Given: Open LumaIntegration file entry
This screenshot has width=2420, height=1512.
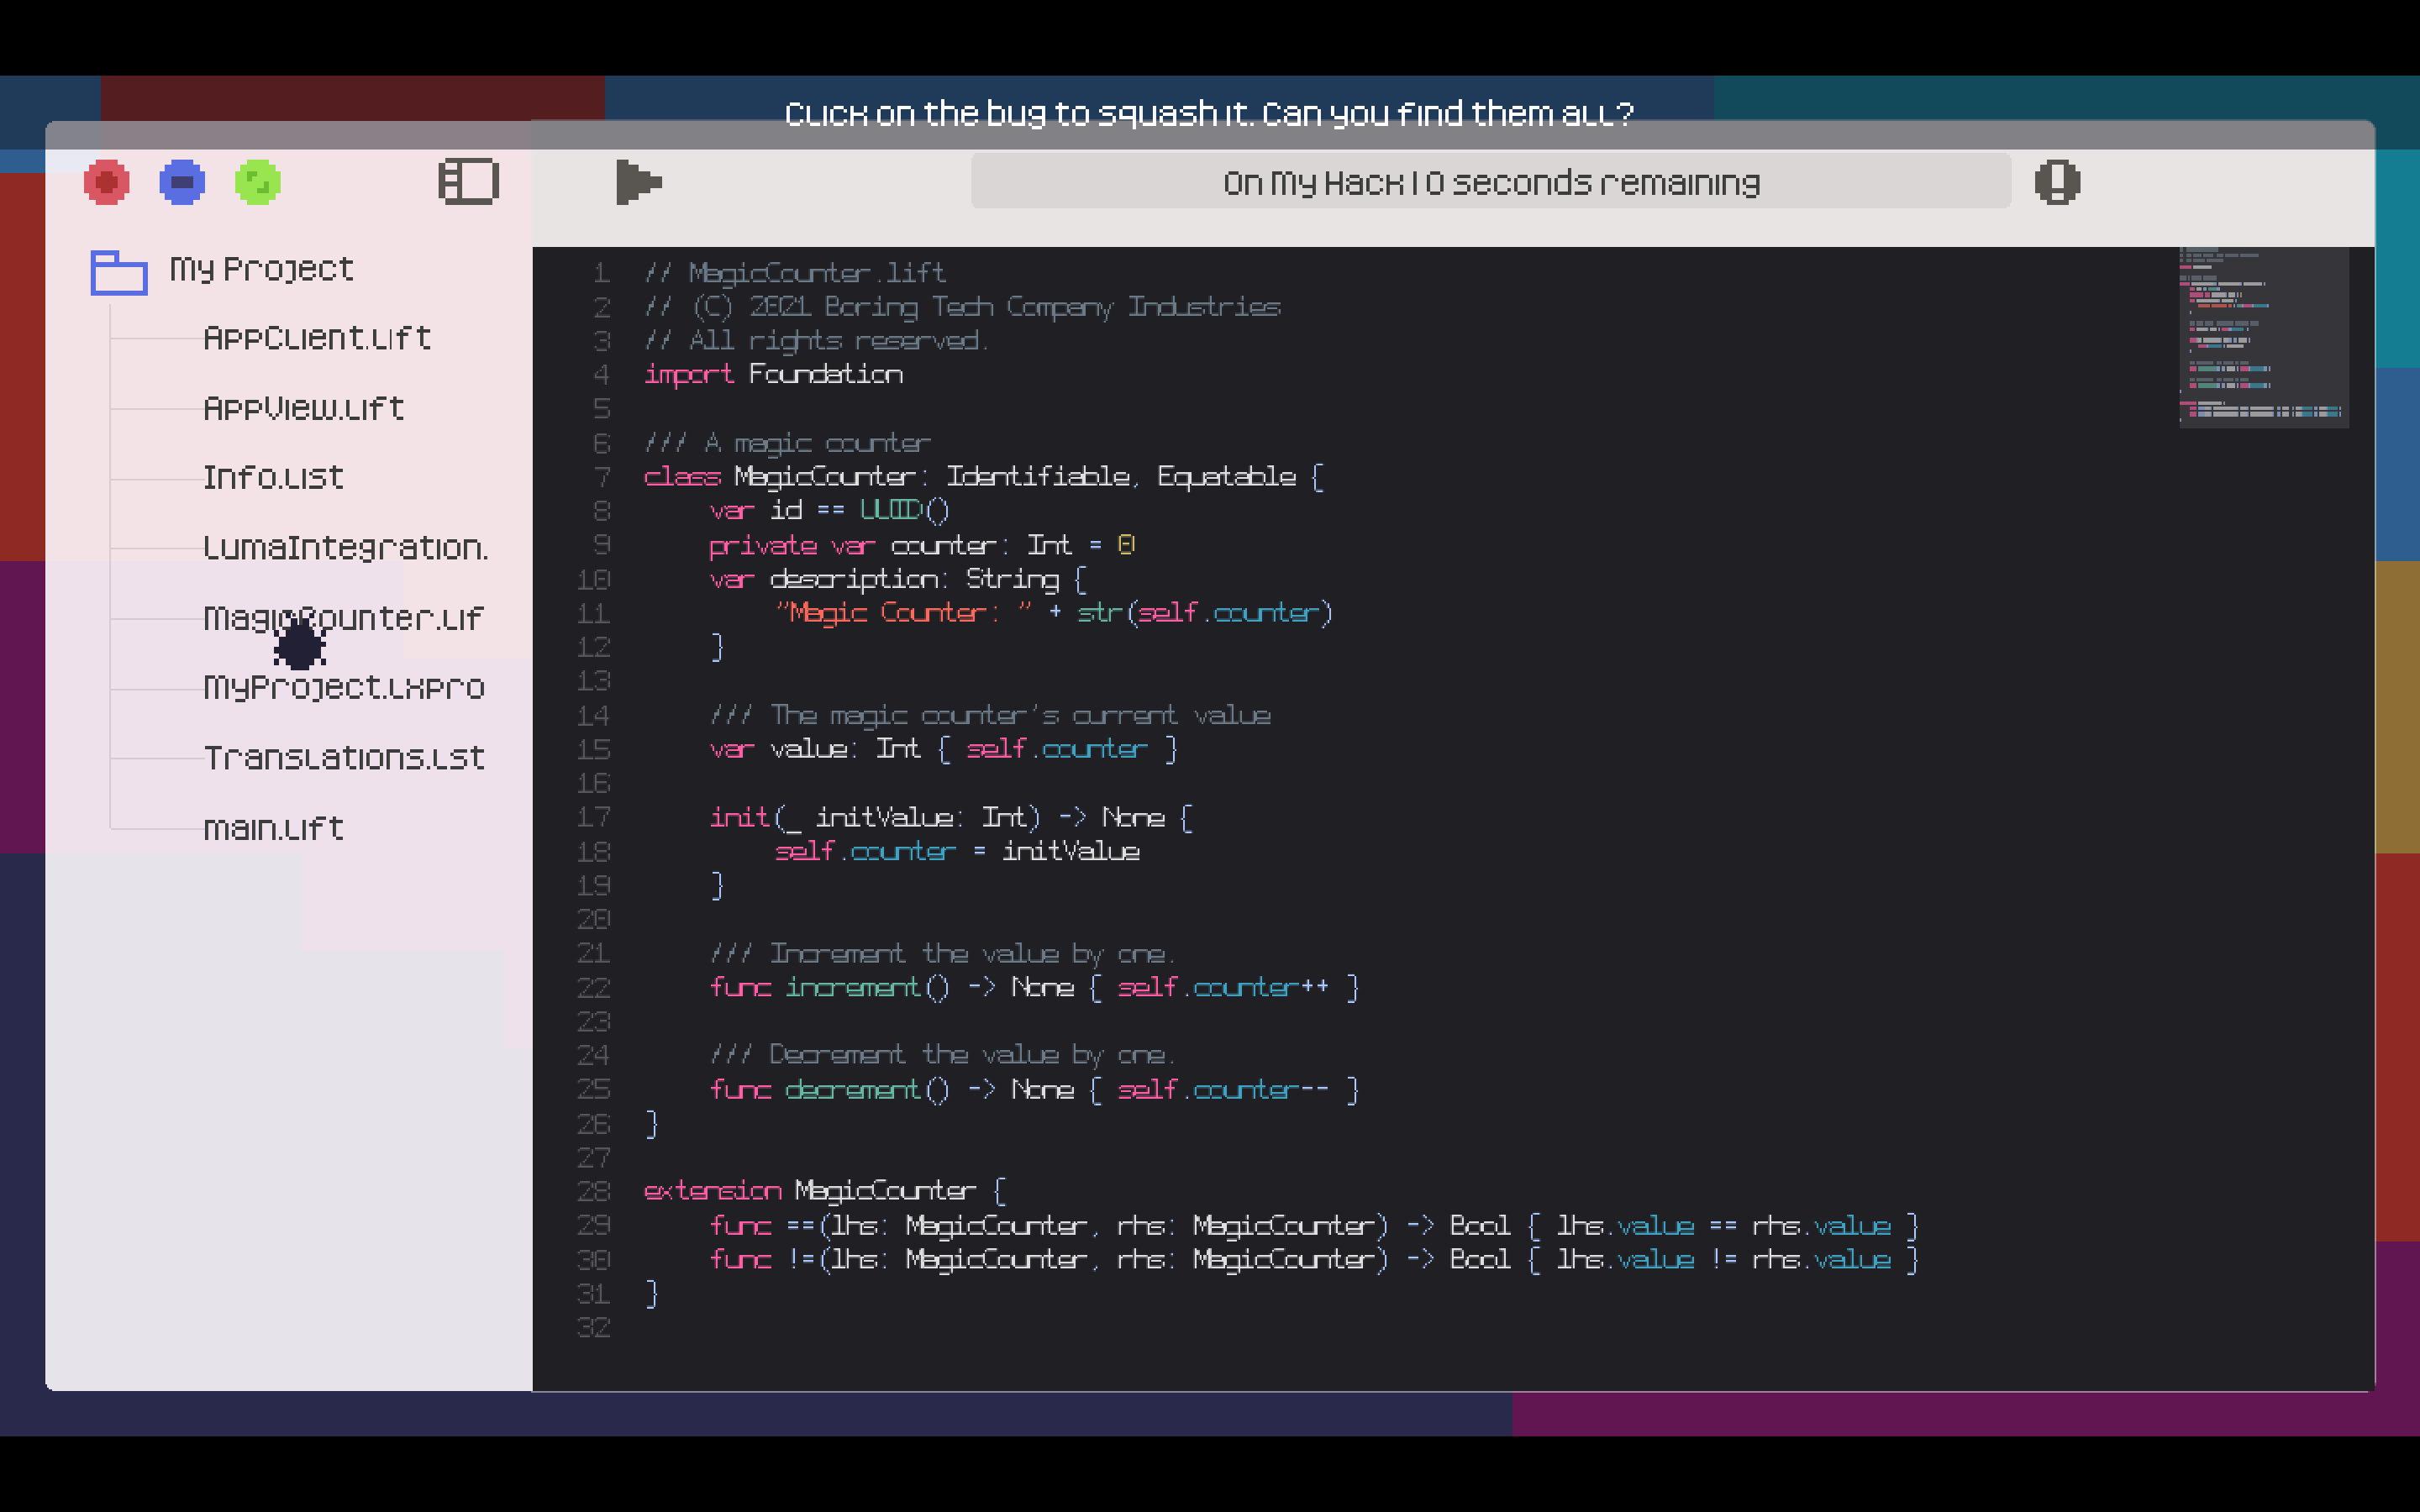Looking at the screenshot, I should 345,548.
